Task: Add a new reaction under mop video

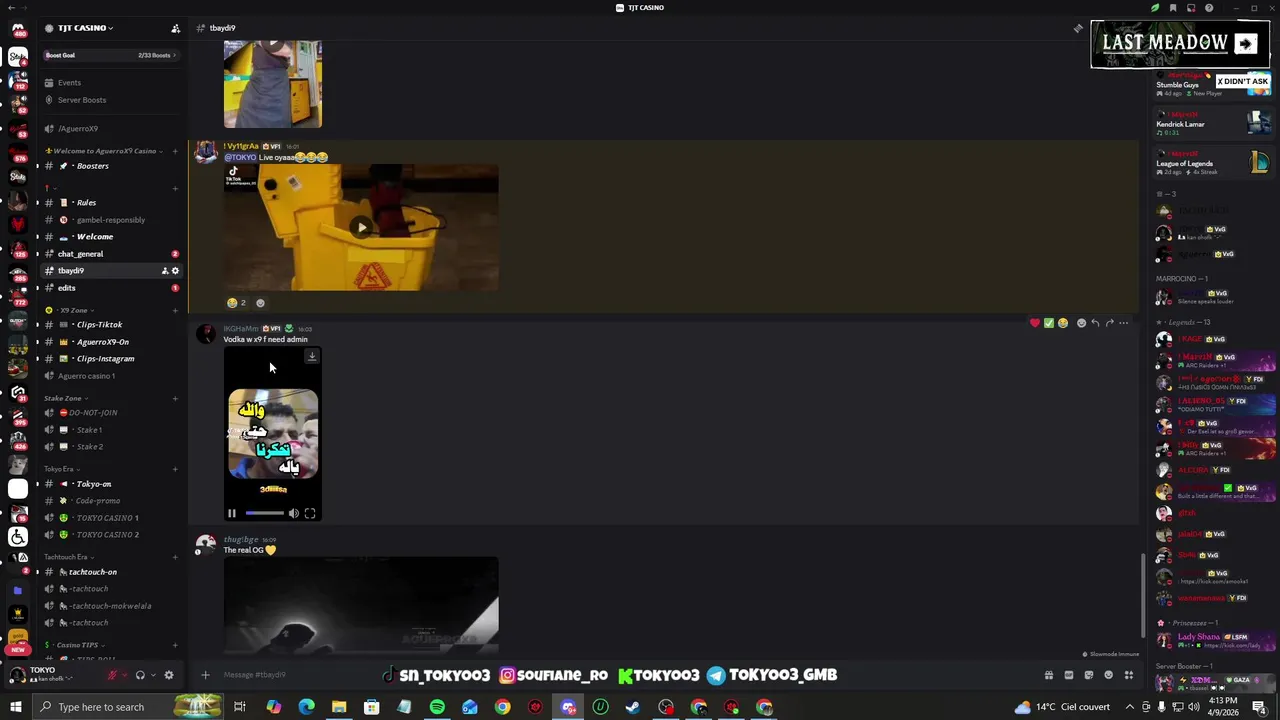Action: point(260,303)
